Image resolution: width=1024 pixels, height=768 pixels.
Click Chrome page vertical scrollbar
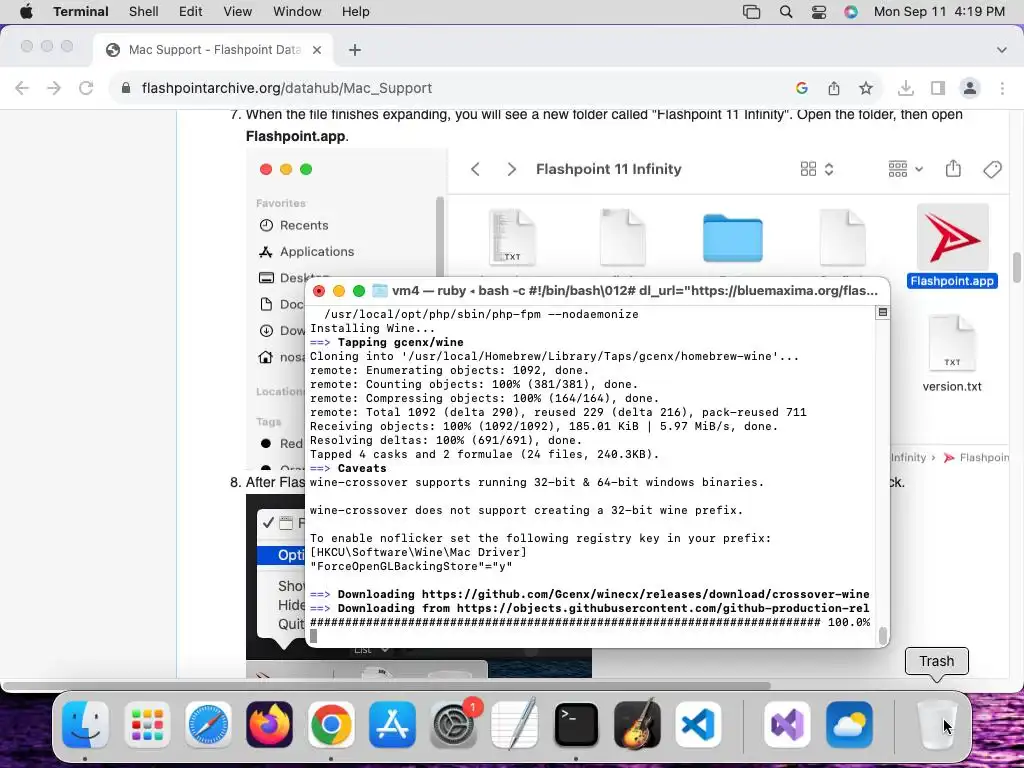(1017, 267)
